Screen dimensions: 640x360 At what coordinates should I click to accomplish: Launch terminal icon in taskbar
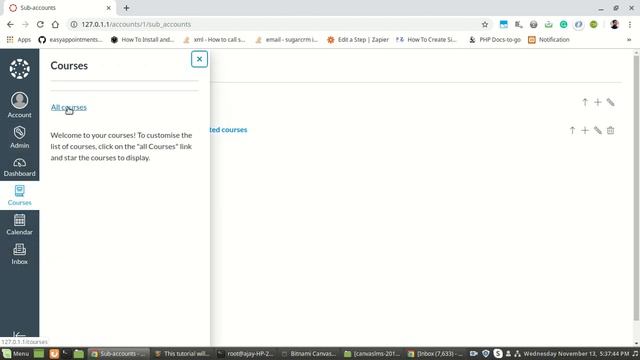click(x=66, y=353)
